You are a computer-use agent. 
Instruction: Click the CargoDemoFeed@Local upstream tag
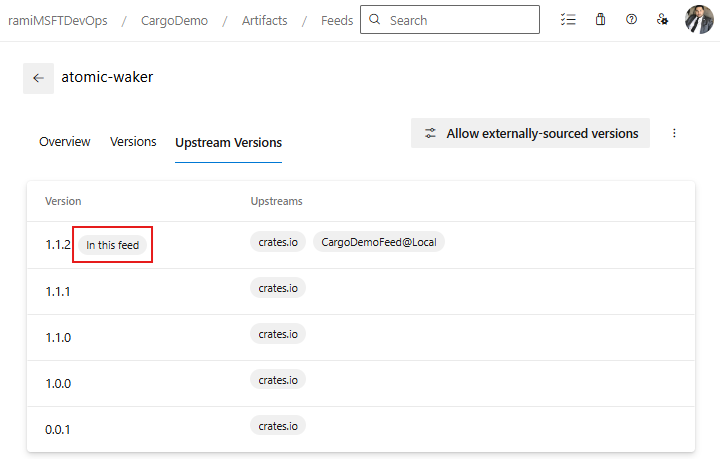tap(378, 243)
